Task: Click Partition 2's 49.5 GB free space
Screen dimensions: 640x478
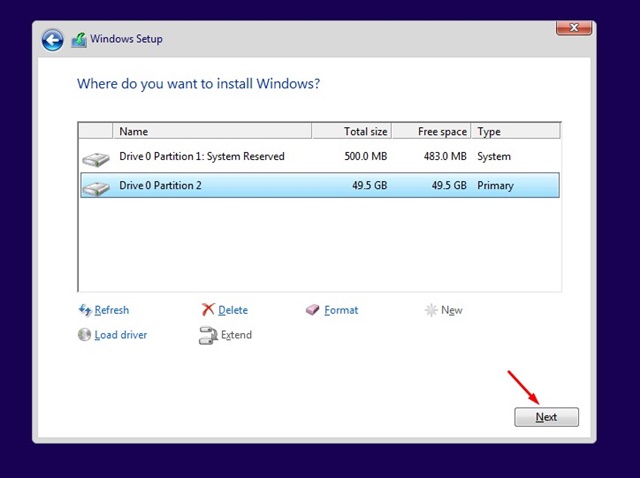Action: [449, 186]
